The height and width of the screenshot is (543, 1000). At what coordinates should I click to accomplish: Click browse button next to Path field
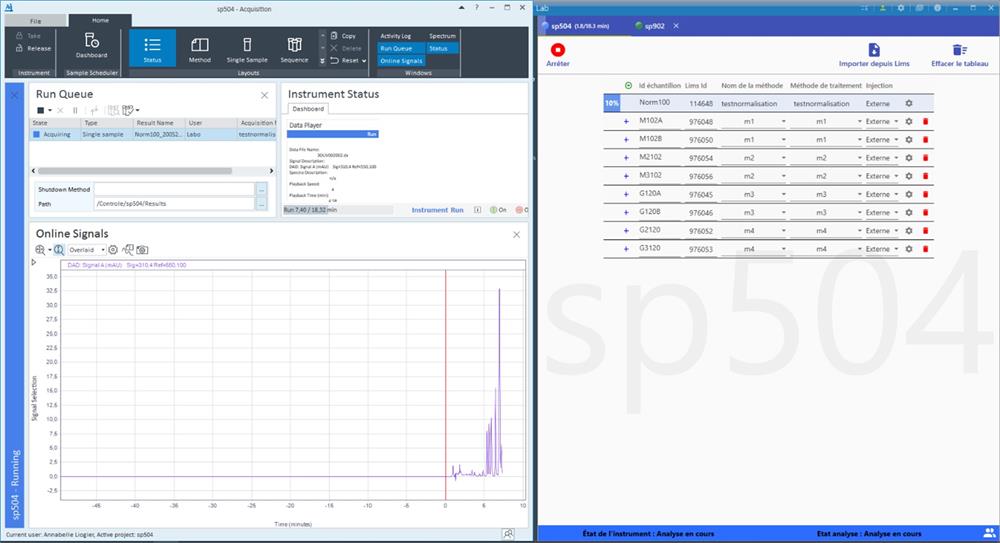coord(262,204)
